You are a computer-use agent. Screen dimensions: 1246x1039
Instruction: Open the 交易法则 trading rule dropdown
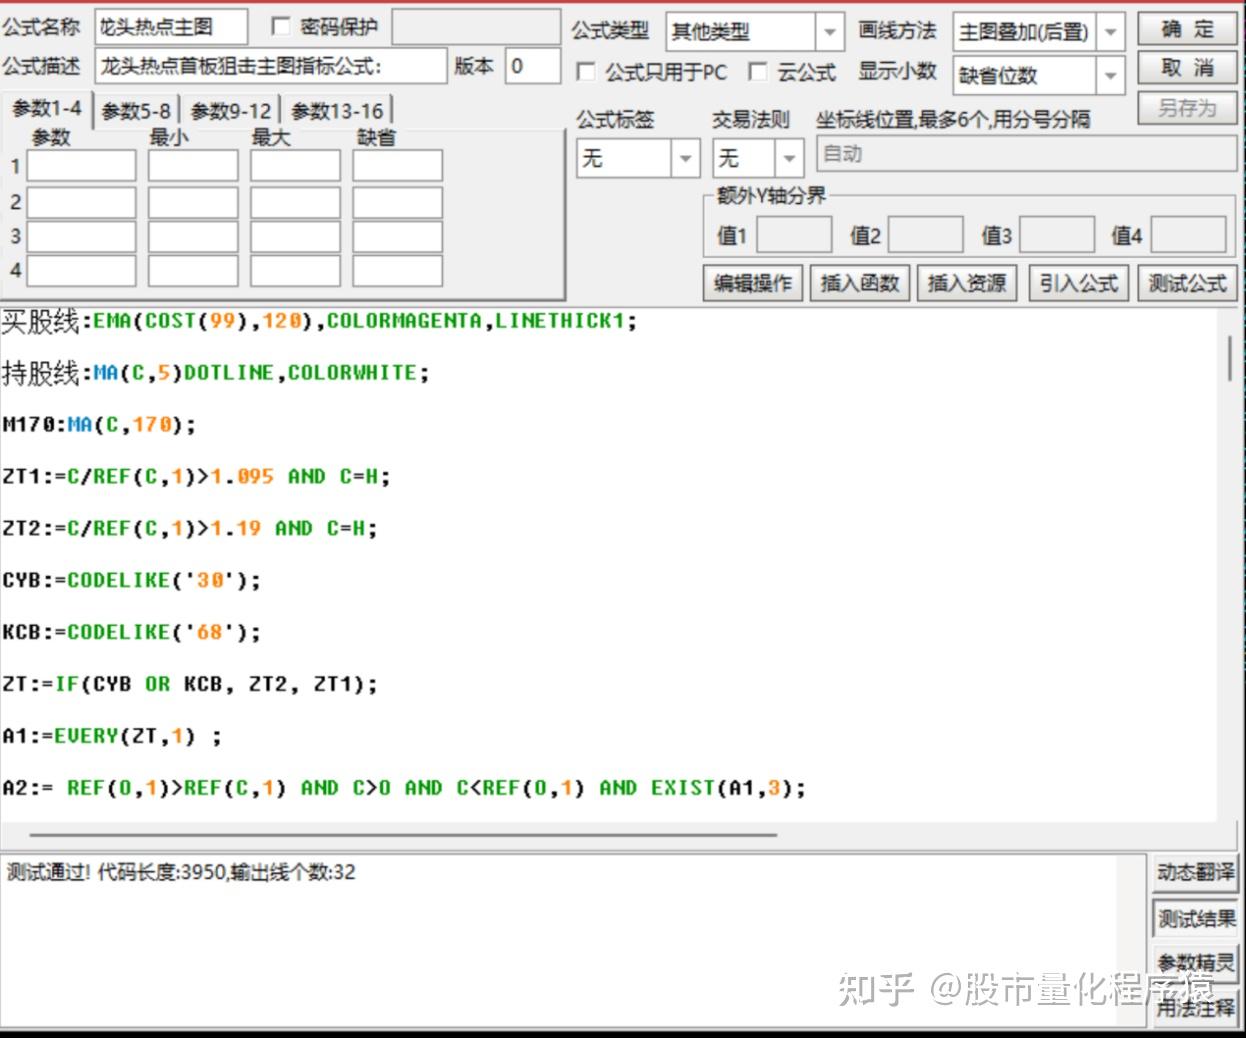pyautogui.click(x=789, y=158)
